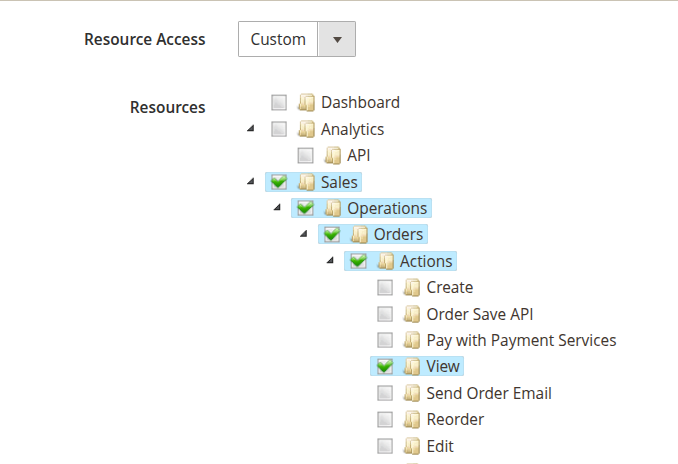Select the Pay with Payment Services label
Image resolution: width=678 pixels, height=464 pixels.
[521, 340]
